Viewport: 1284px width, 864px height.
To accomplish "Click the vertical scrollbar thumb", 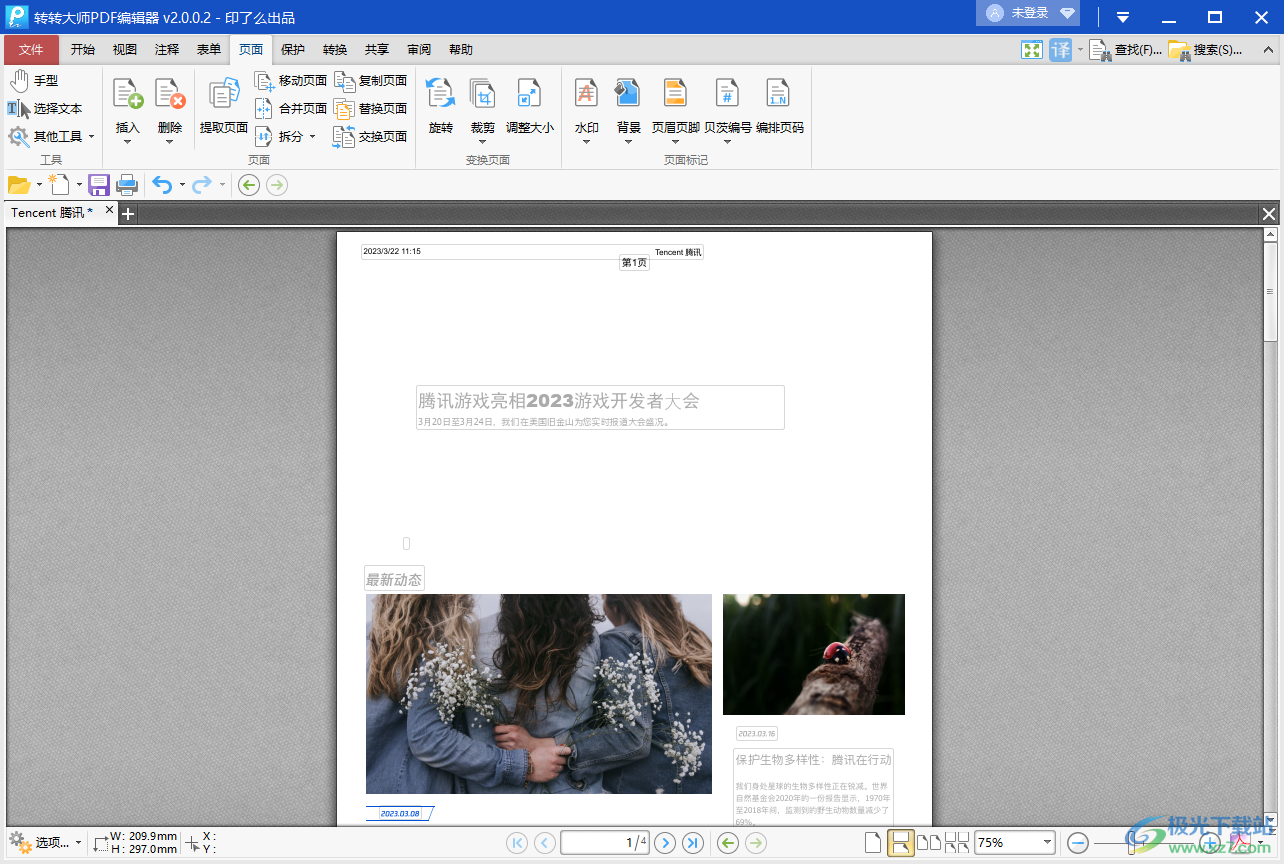I will tap(1271, 292).
